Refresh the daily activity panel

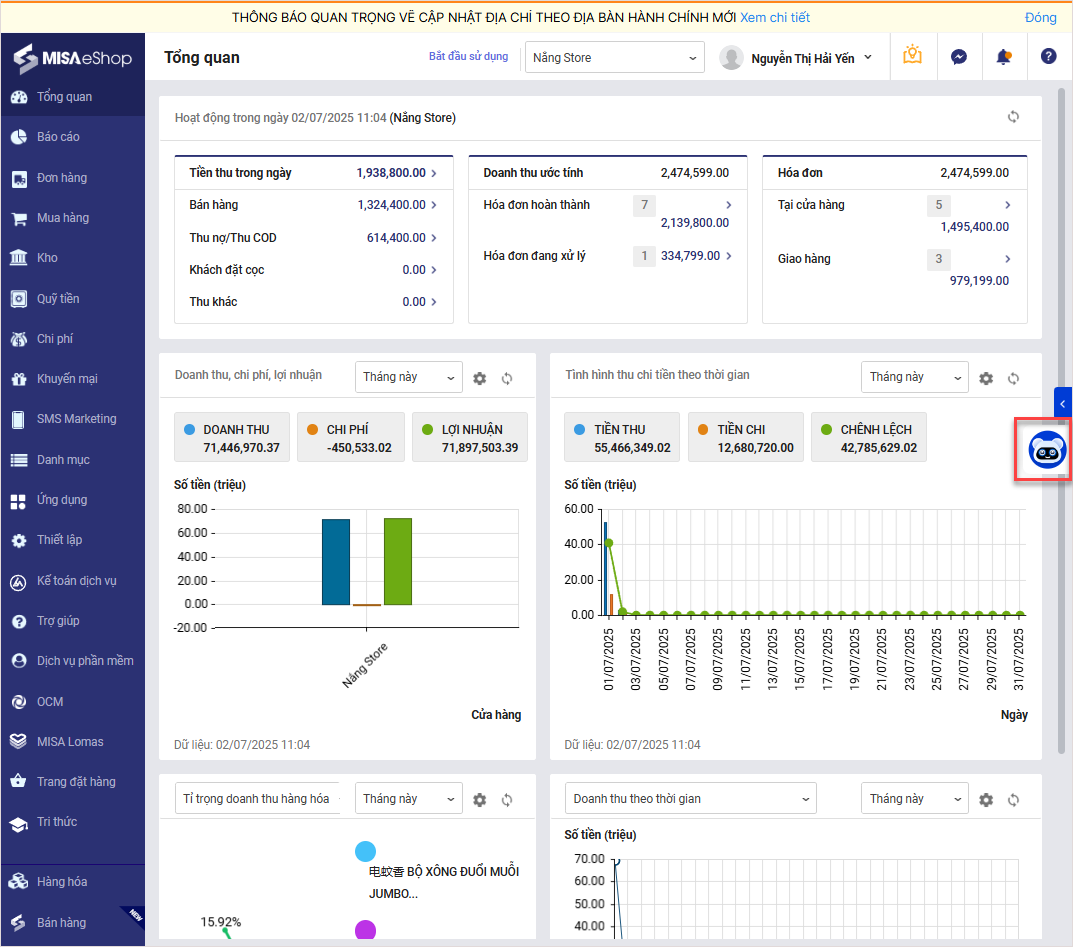point(1013,117)
